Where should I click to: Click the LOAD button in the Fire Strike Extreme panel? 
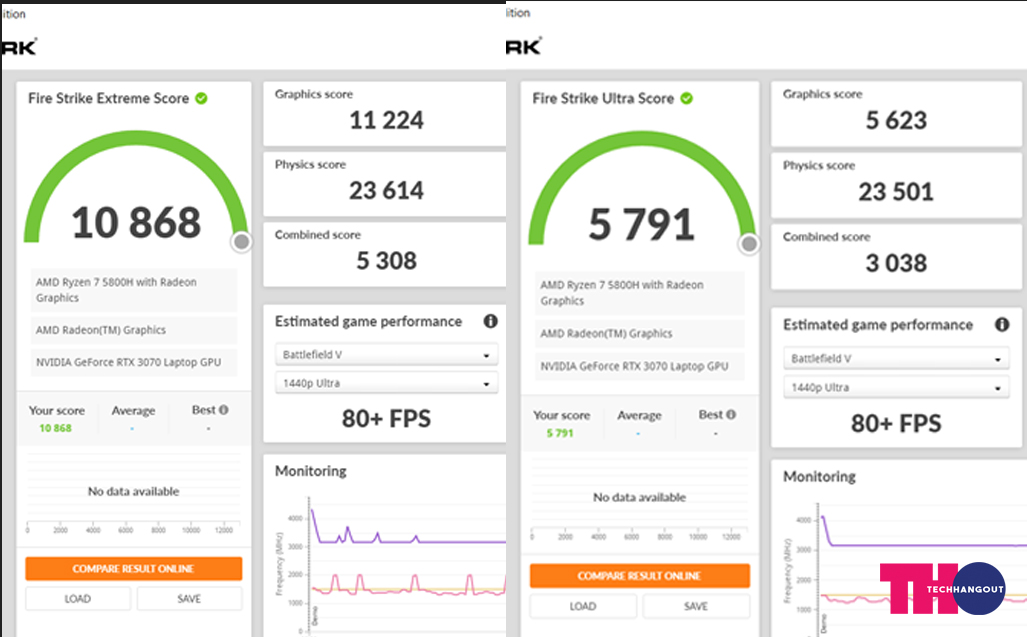[78, 598]
